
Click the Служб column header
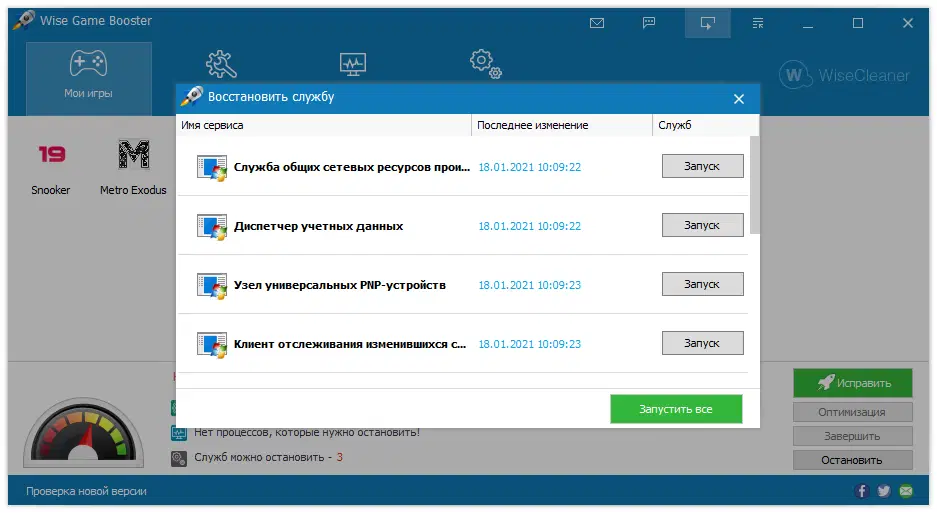click(705, 125)
